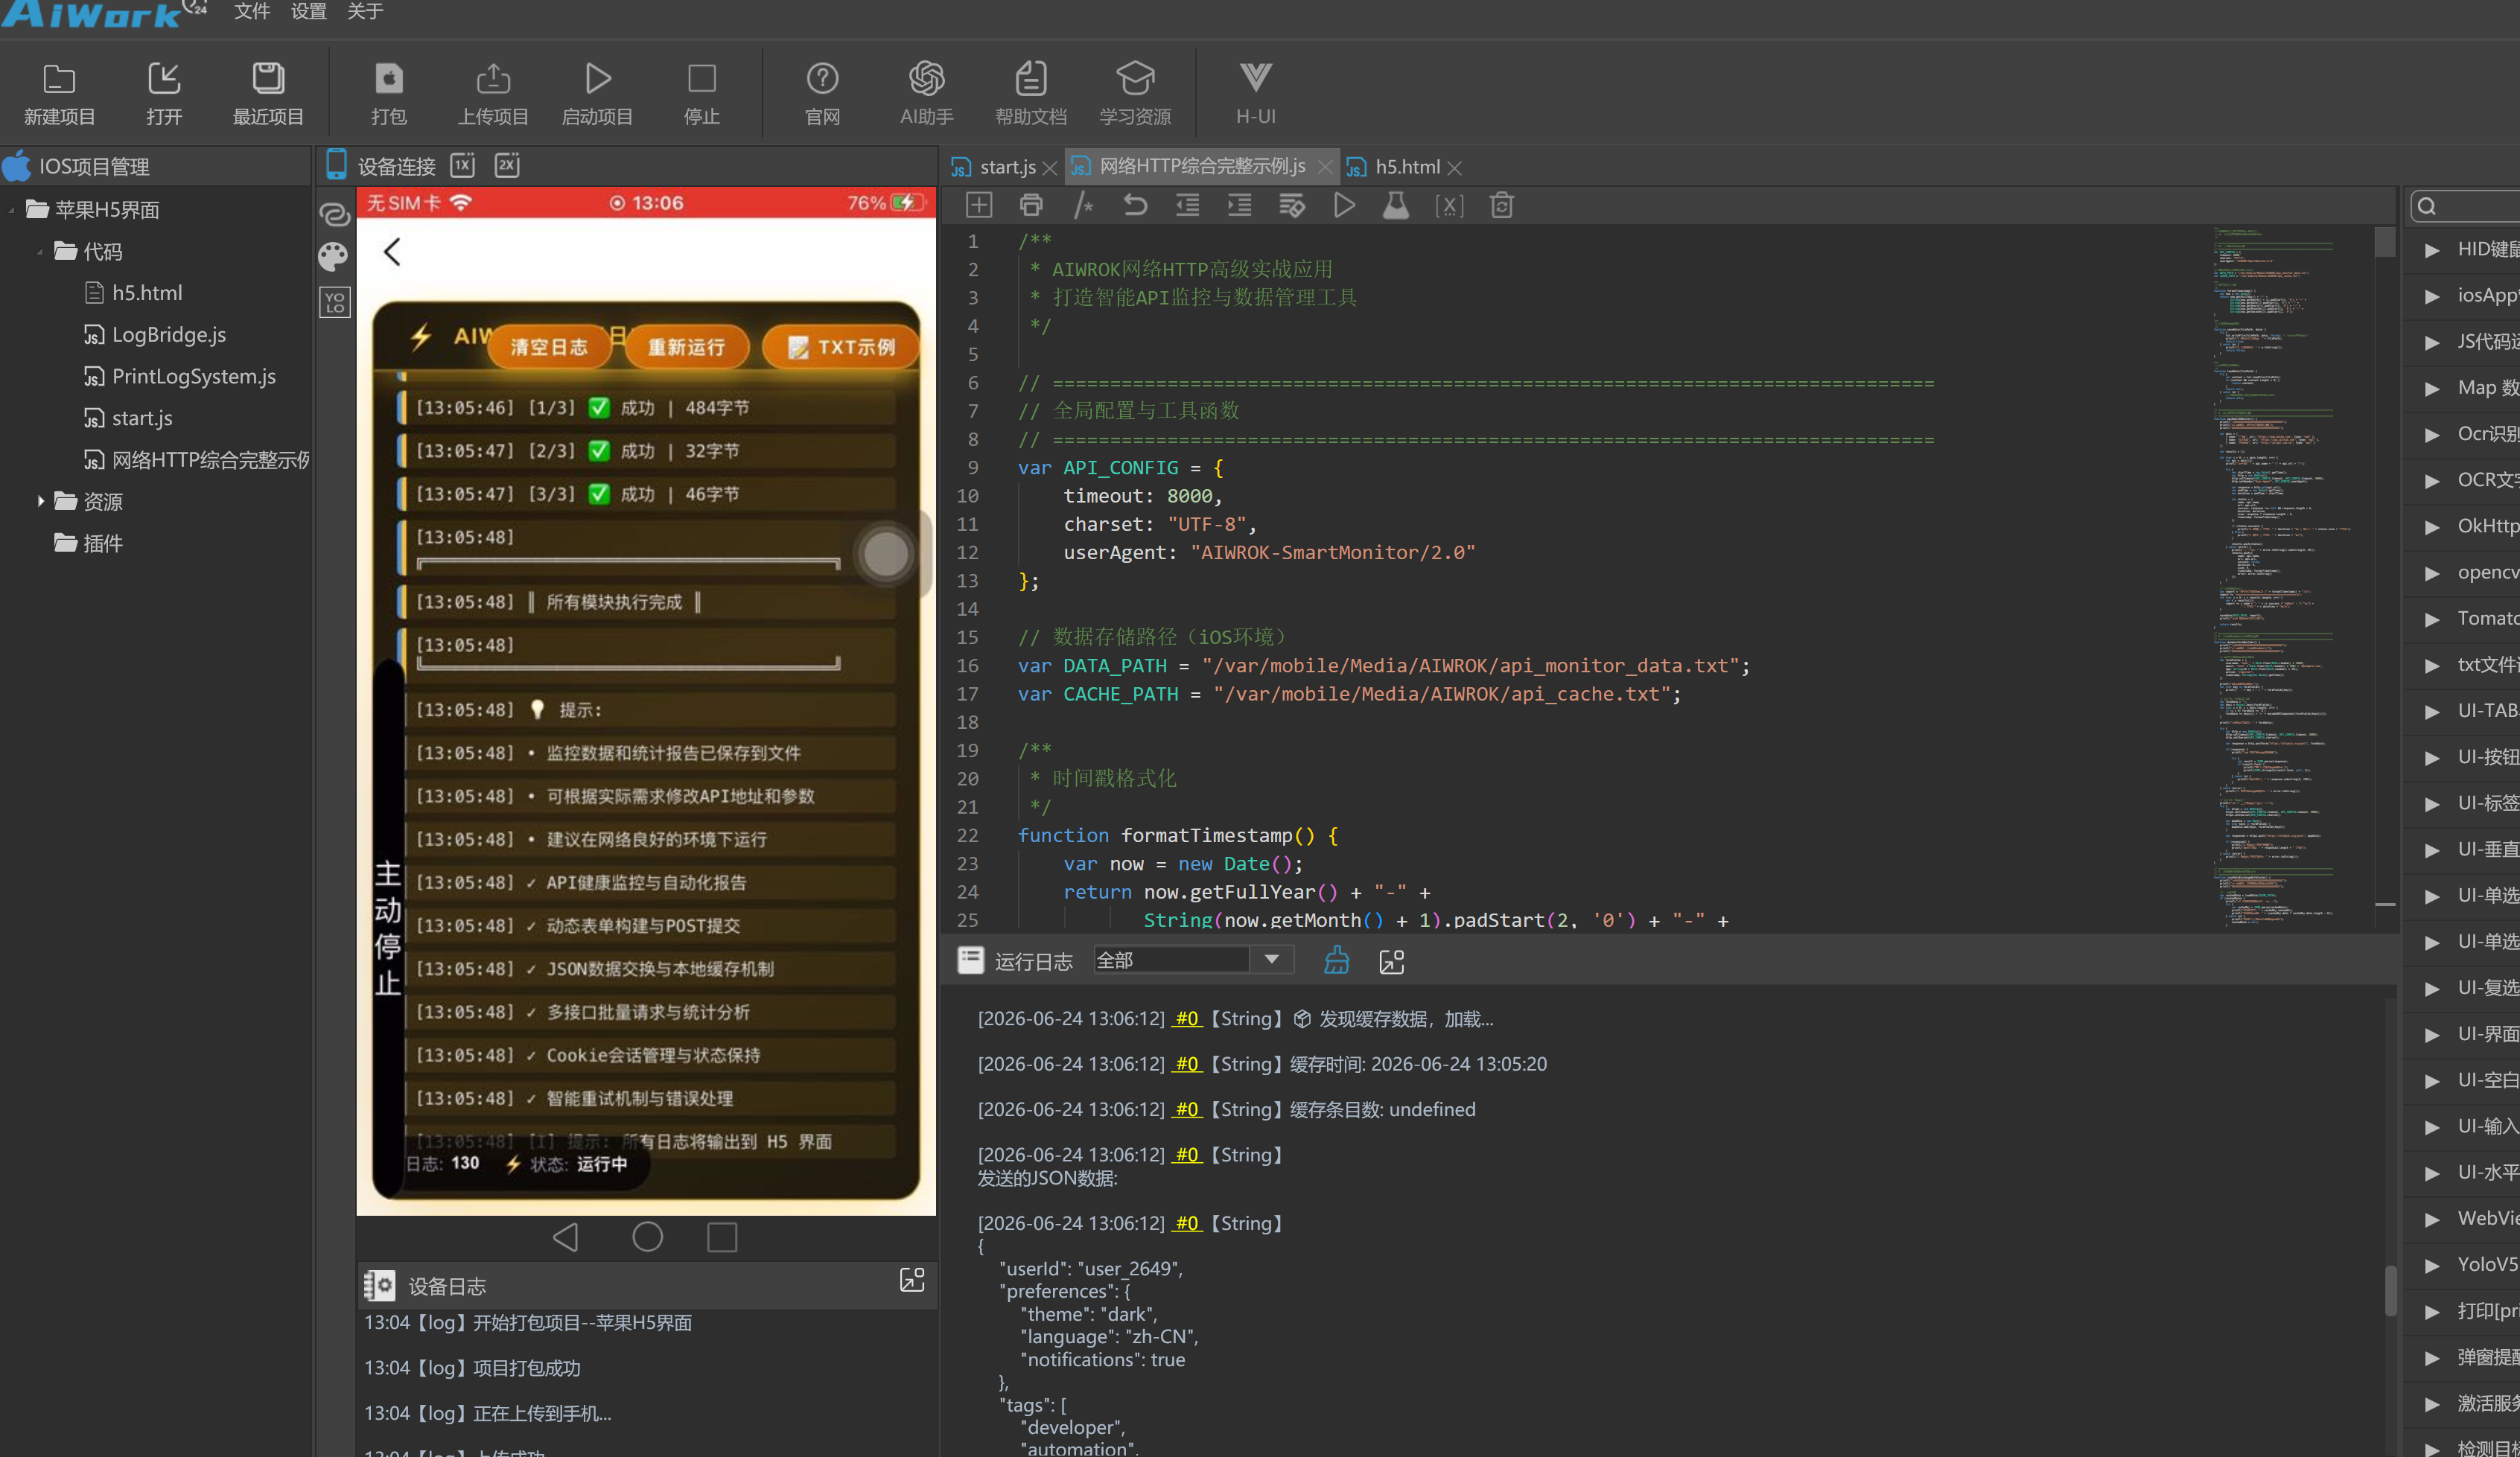This screenshot has width=2520, height=1457.
Task: Click the snippet search field
Action: click(x=2465, y=206)
